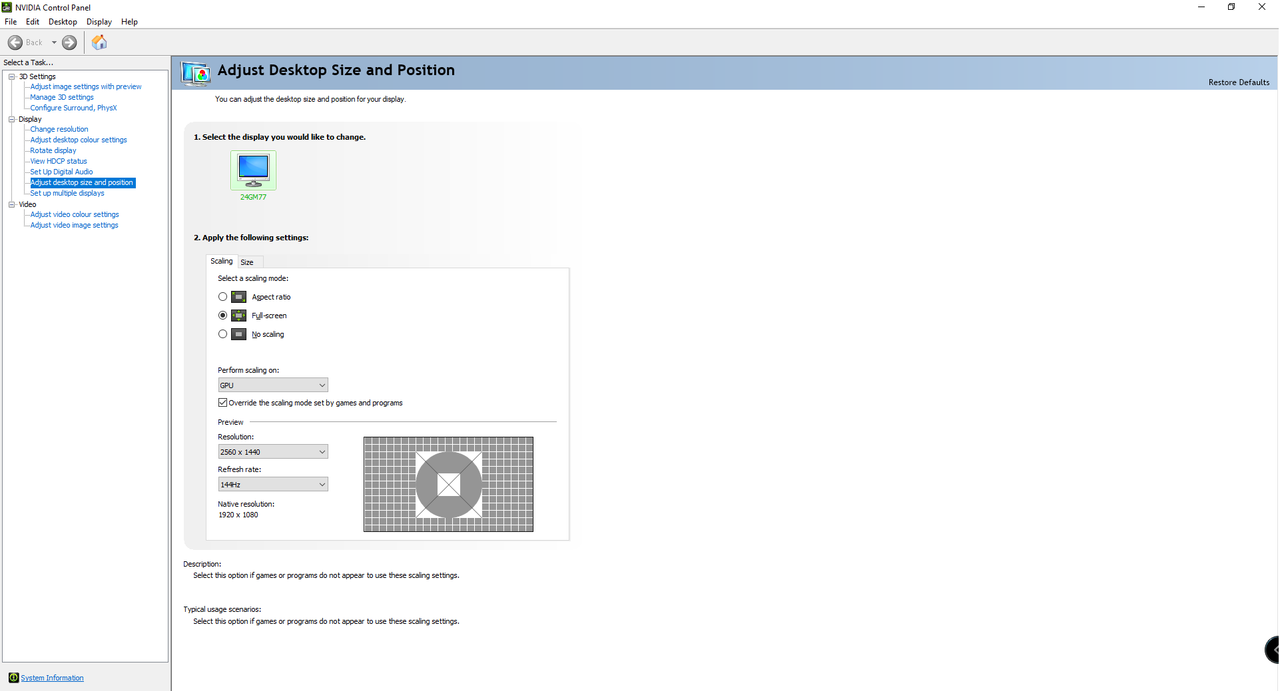Choose the Full-screen radio button
This screenshot has height=691, width=1280.
(223, 315)
